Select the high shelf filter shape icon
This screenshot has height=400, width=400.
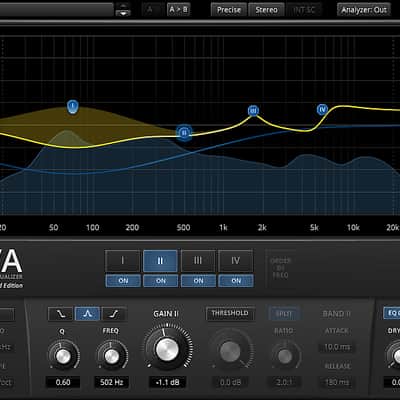(114, 314)
